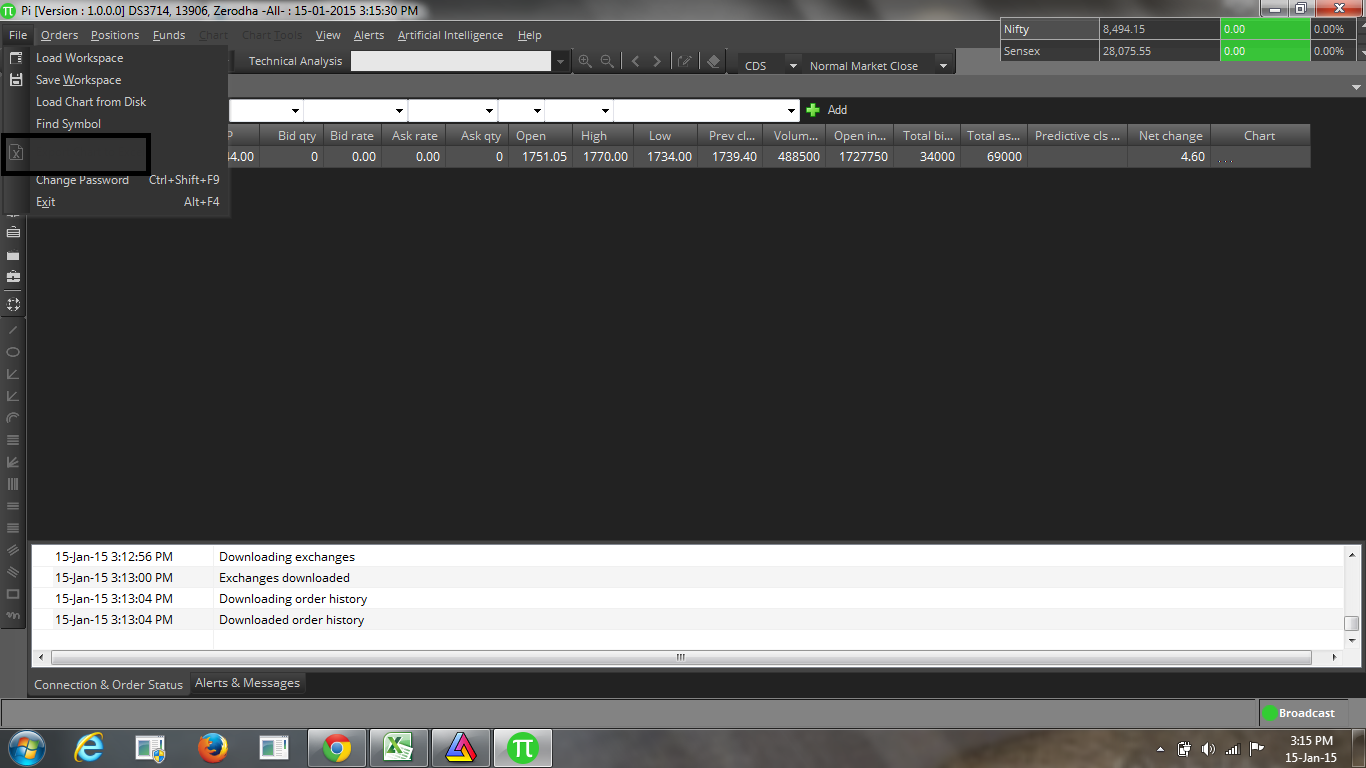
Task: Click the Add button
Action: pyautogui.click(x=837, y=110)
